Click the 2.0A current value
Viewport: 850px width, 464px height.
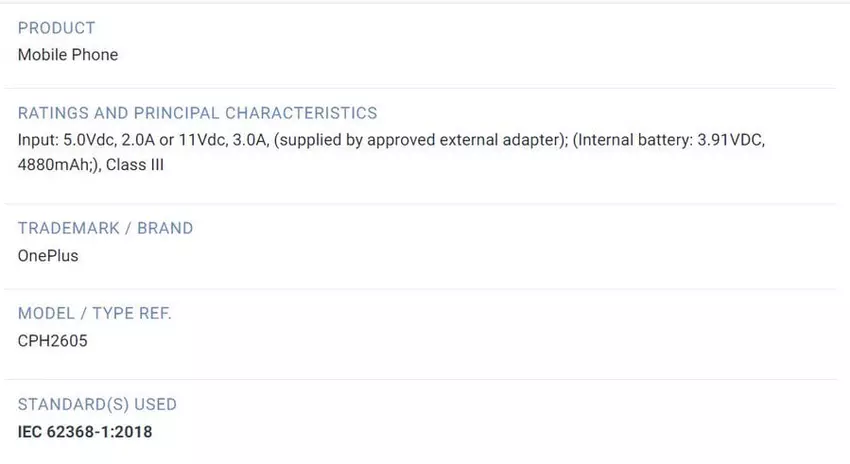(x=143, y=140)
